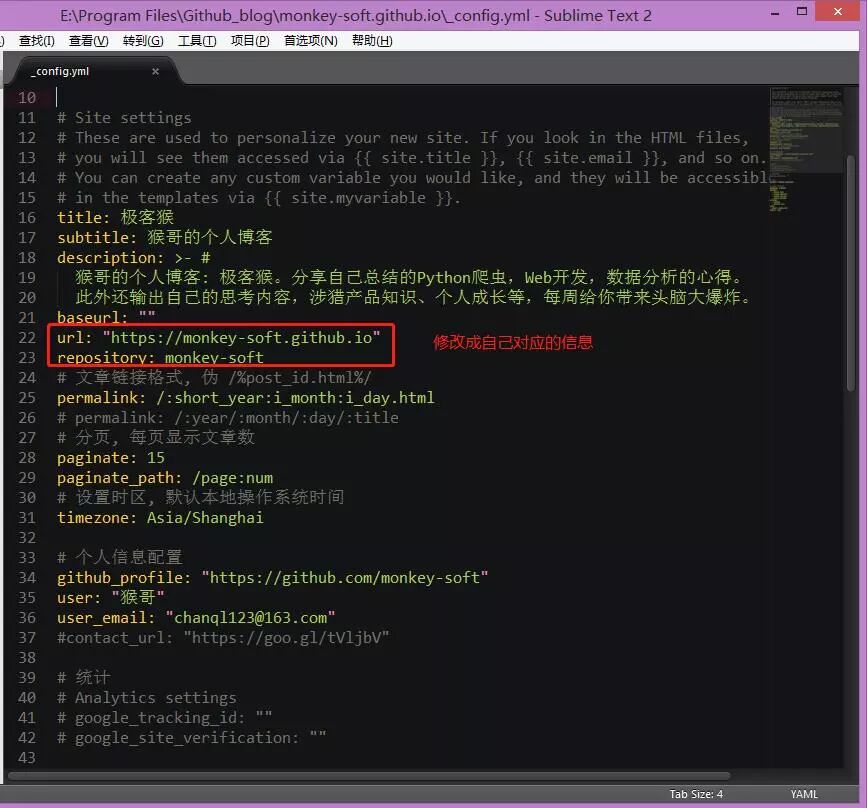Click the vertical scrollbar thumb
Screen dimensions: 867x808
point(850,274)
